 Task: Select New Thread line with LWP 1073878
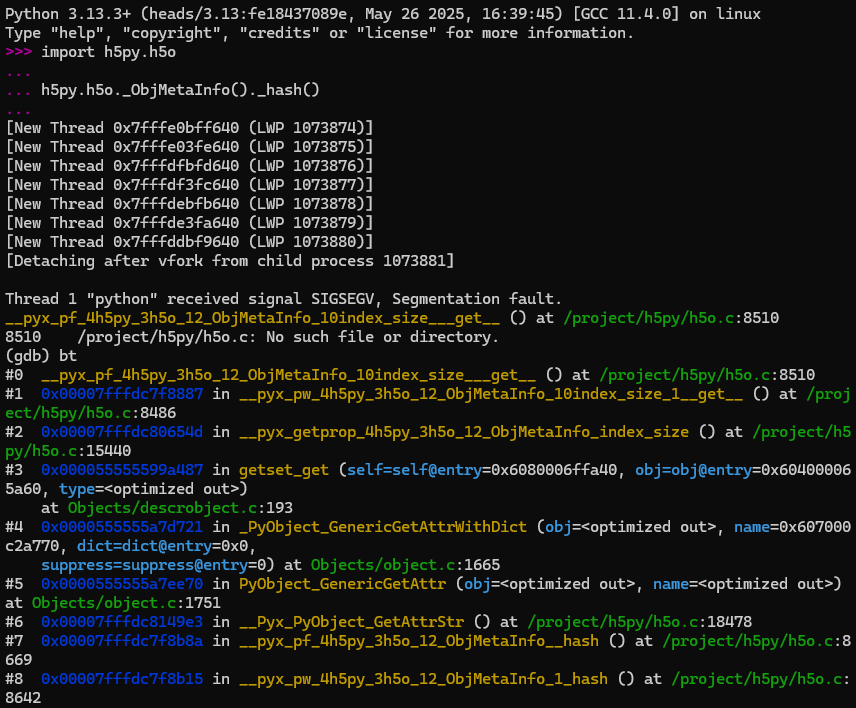[189, 204]
